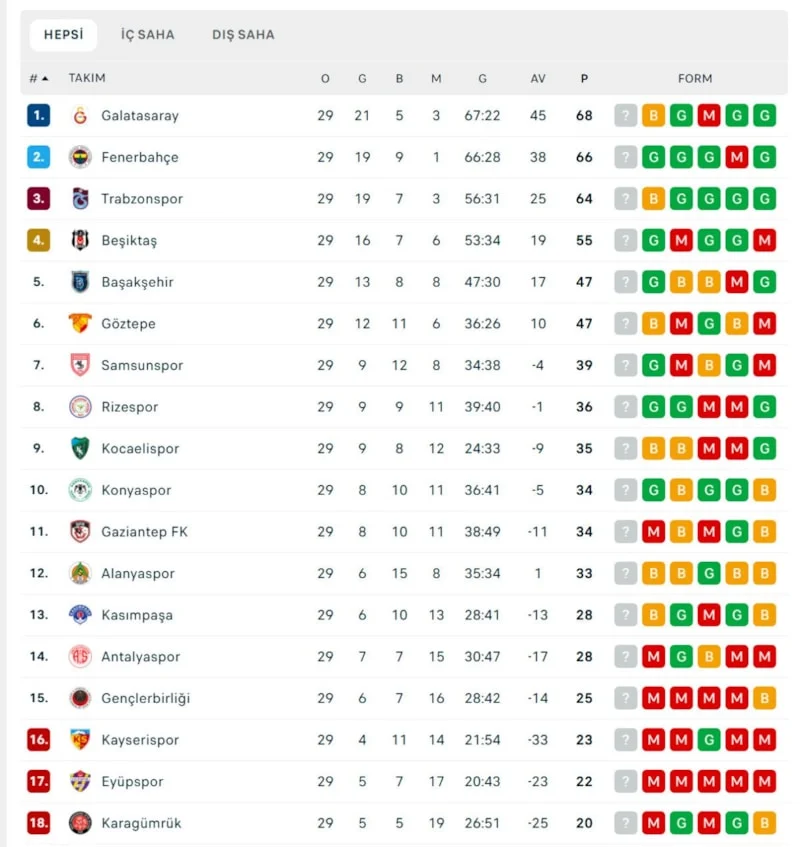
Task: Switch to the DIŞ SAHA tab
Action: [243, 35]
